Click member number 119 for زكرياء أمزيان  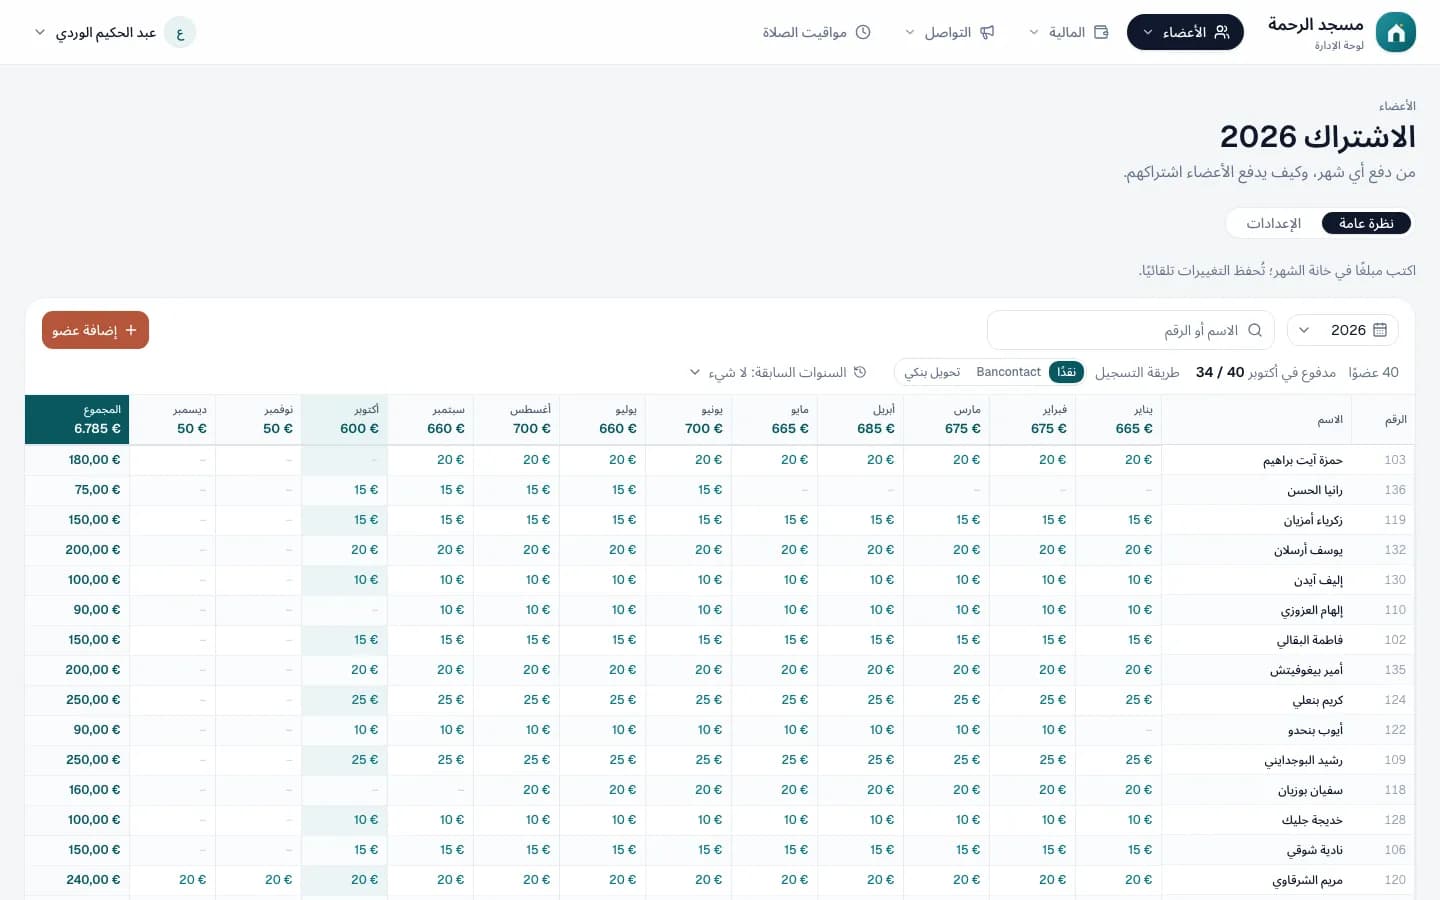point(1395,520)
